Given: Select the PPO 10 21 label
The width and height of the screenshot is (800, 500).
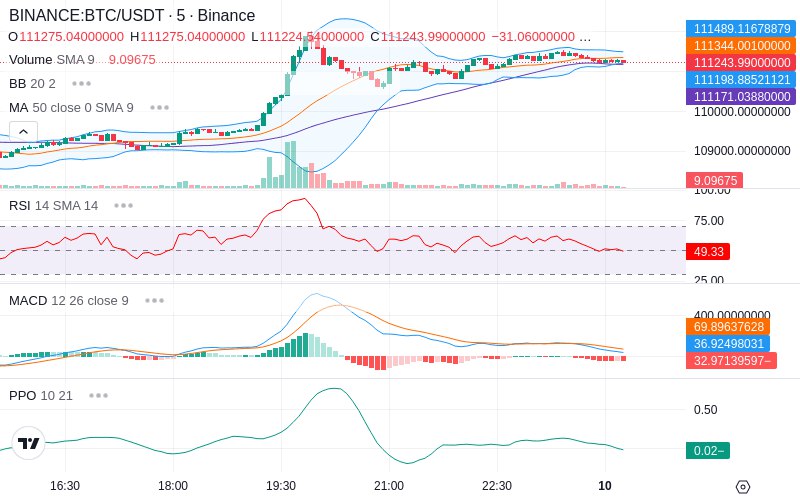Looking at the screenshot, I should [41, 395].
